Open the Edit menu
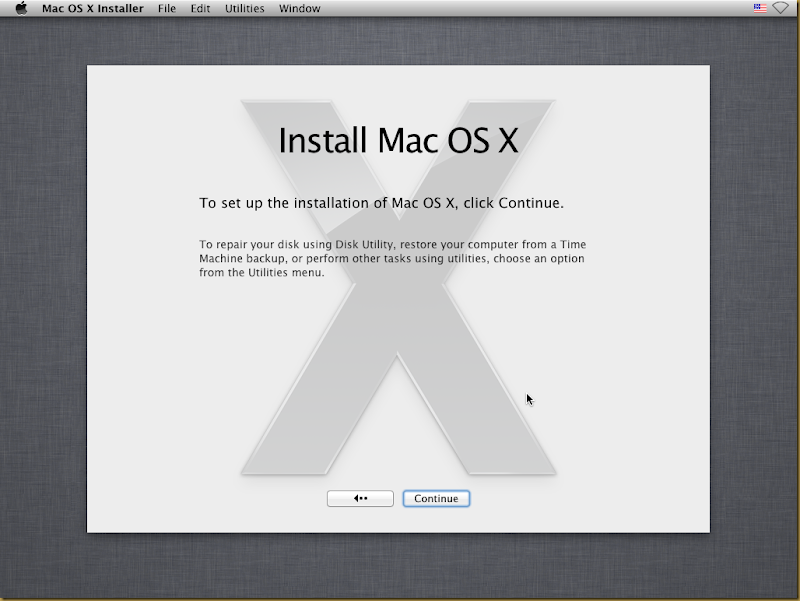The height and width of the screenshot is (601, 800). tap(200, 9)
